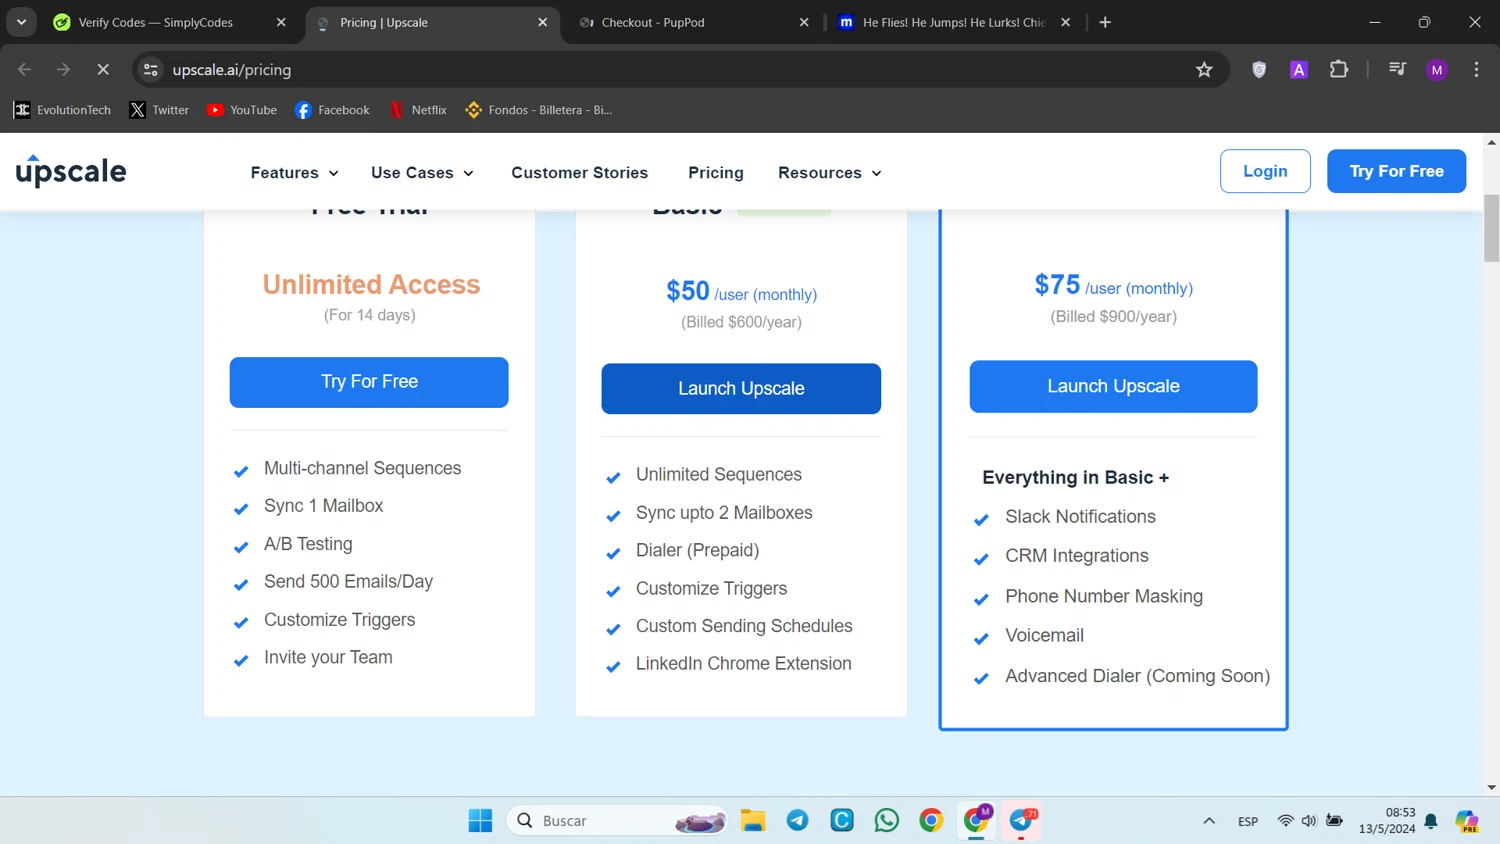Open the EvolutionTech bookmark

(62, 110)
